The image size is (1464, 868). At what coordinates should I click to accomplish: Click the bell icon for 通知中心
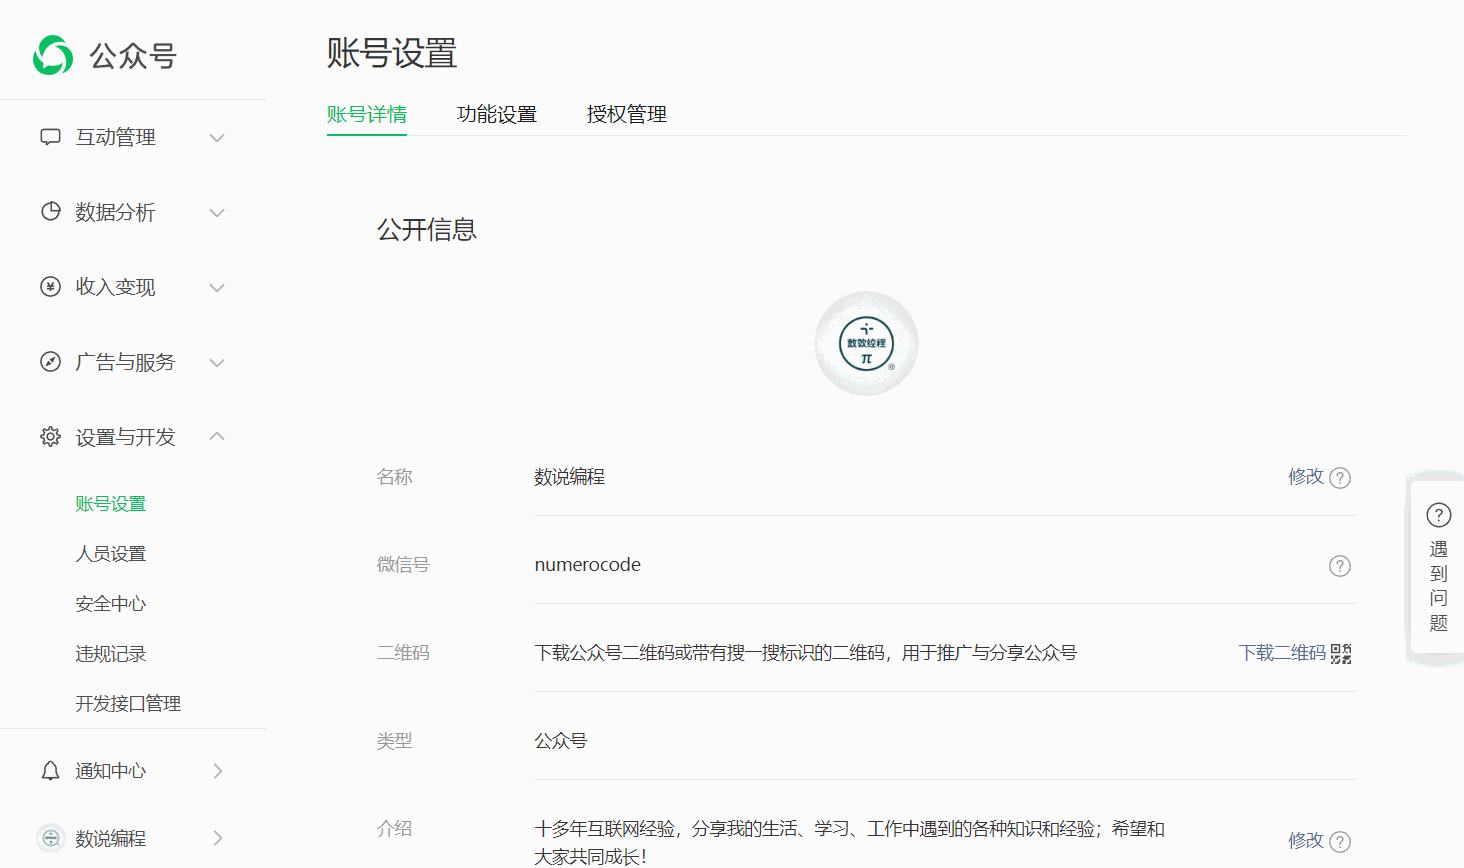pyautogui.click(x=50, y=771)
